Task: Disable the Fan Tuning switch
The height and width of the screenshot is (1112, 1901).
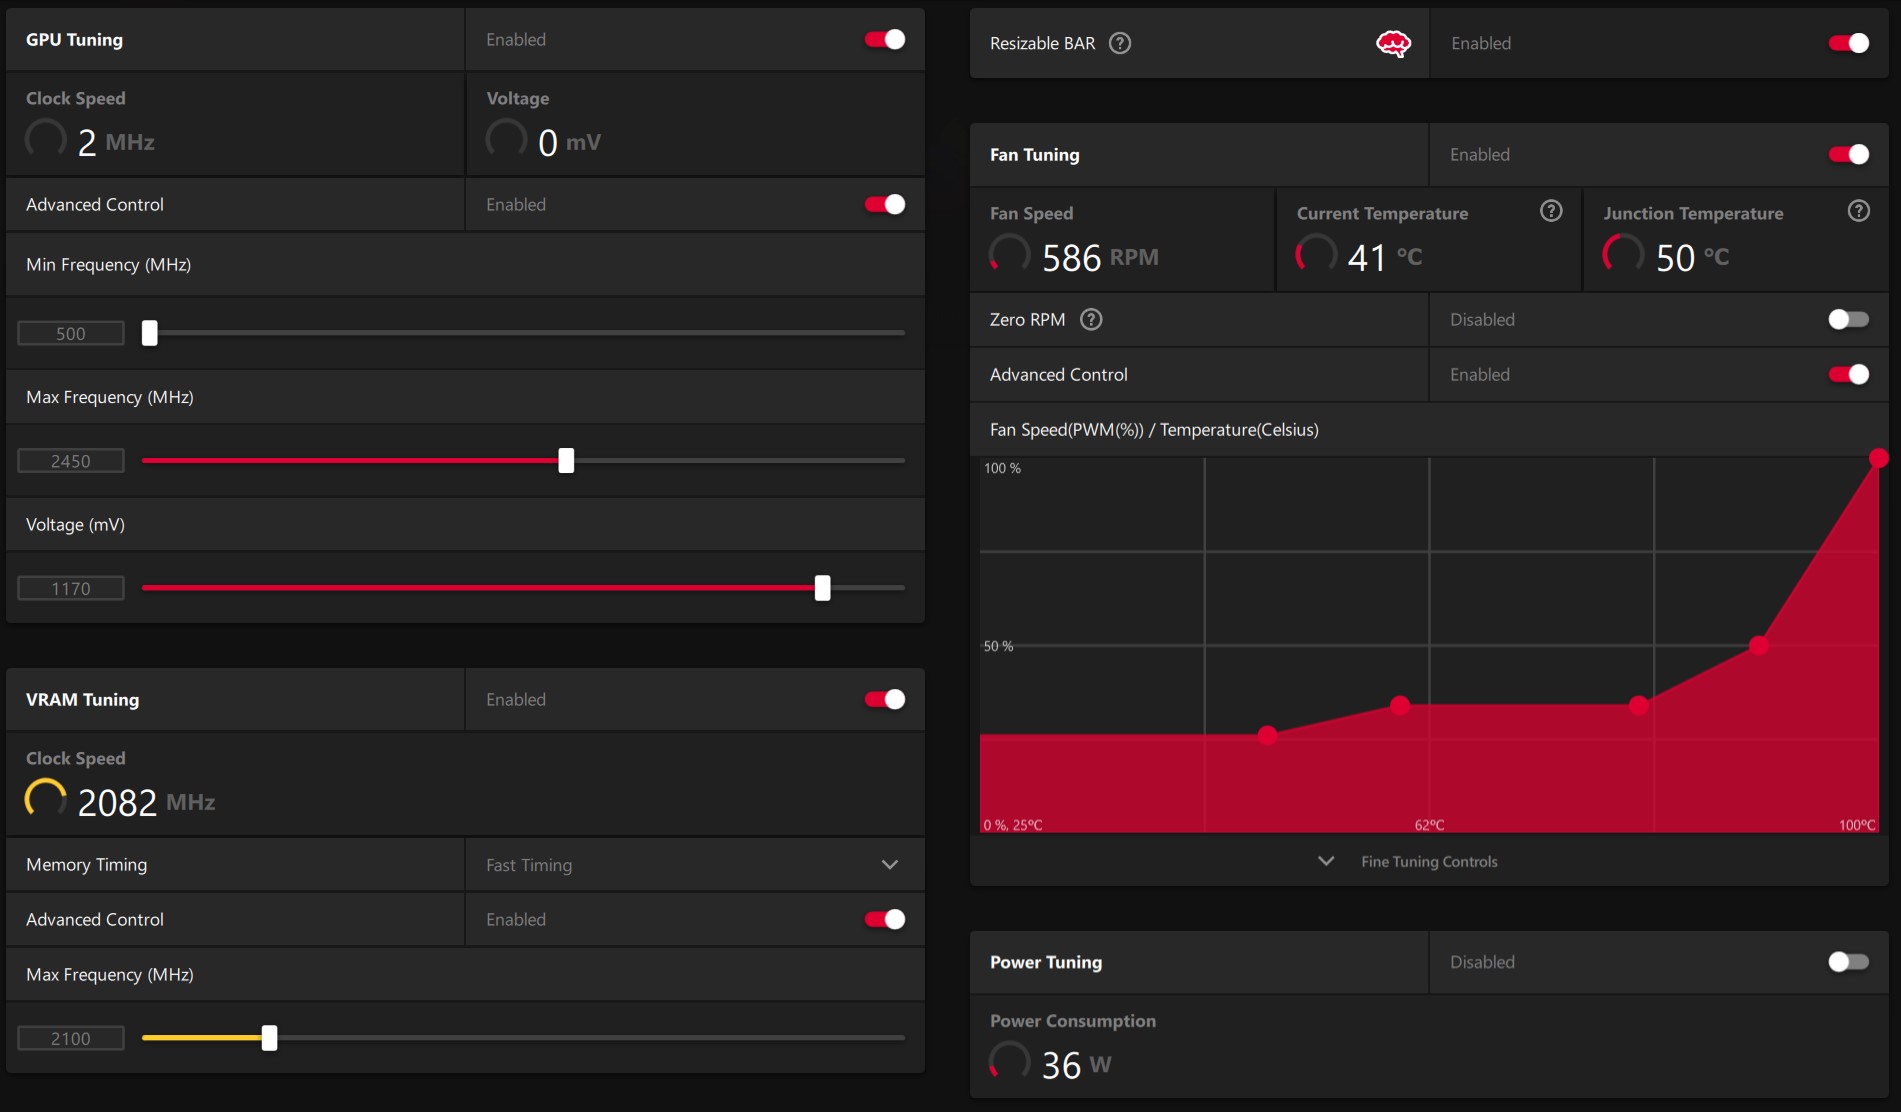Action: (x=1849, y=154)
